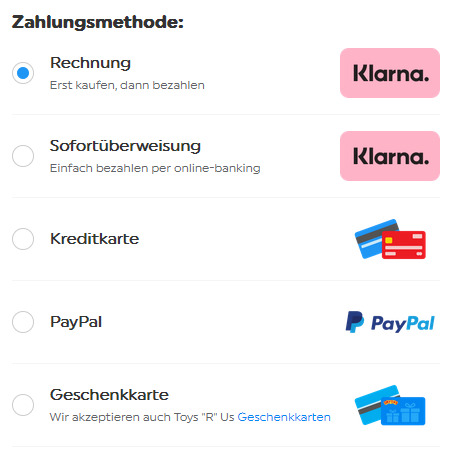Click the Zahlungsmethode heading
Viewport: 452px width, 460px height.
[98, 22]
